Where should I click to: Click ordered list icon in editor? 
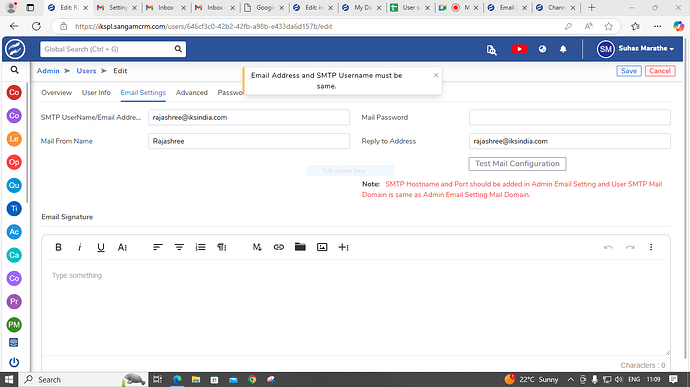[x=201, y=247]
